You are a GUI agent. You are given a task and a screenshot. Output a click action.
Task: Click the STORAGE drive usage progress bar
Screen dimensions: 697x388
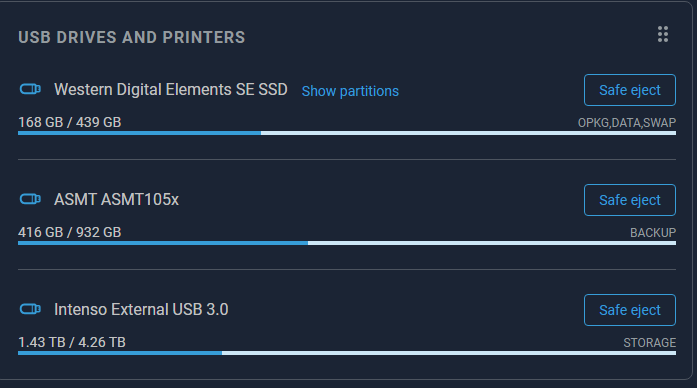pyautogui.click(x=347, y=353)
